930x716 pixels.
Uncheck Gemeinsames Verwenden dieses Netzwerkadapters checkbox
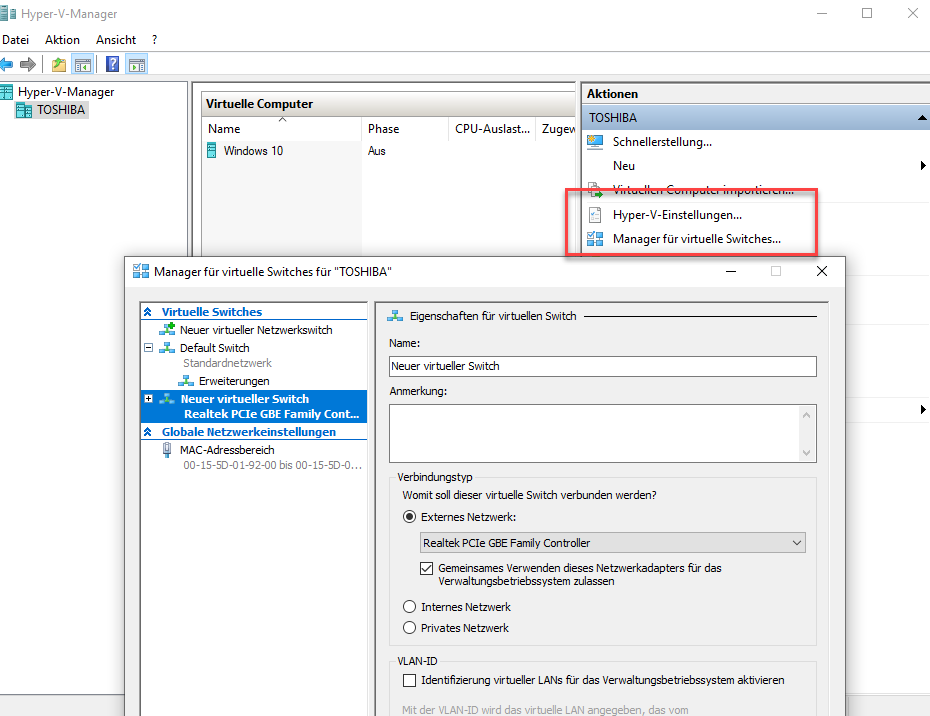[426, 568]
